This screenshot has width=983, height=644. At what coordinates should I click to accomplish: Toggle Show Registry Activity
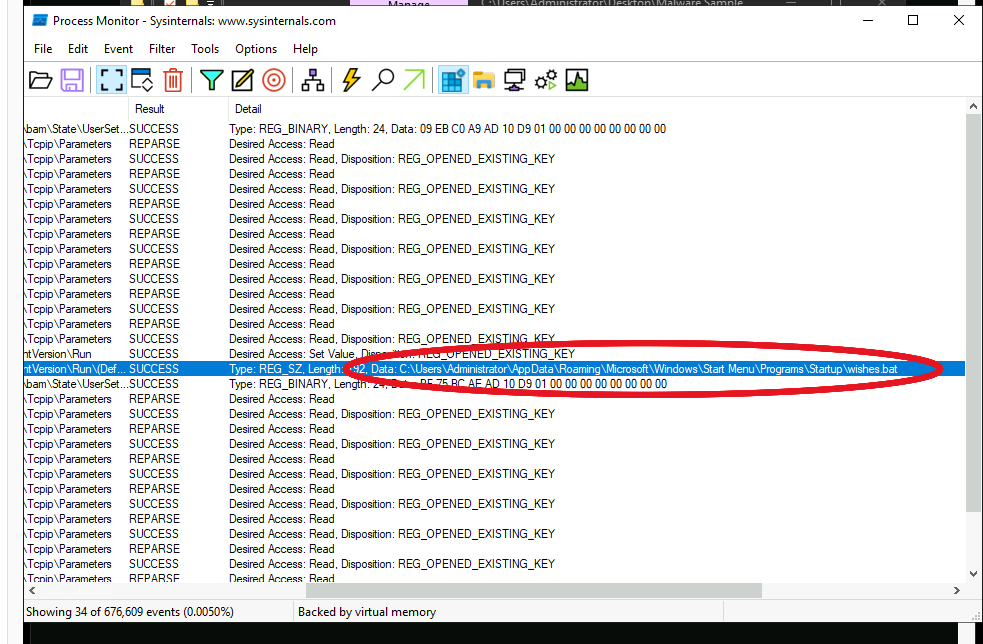click(x=453, y=81)
